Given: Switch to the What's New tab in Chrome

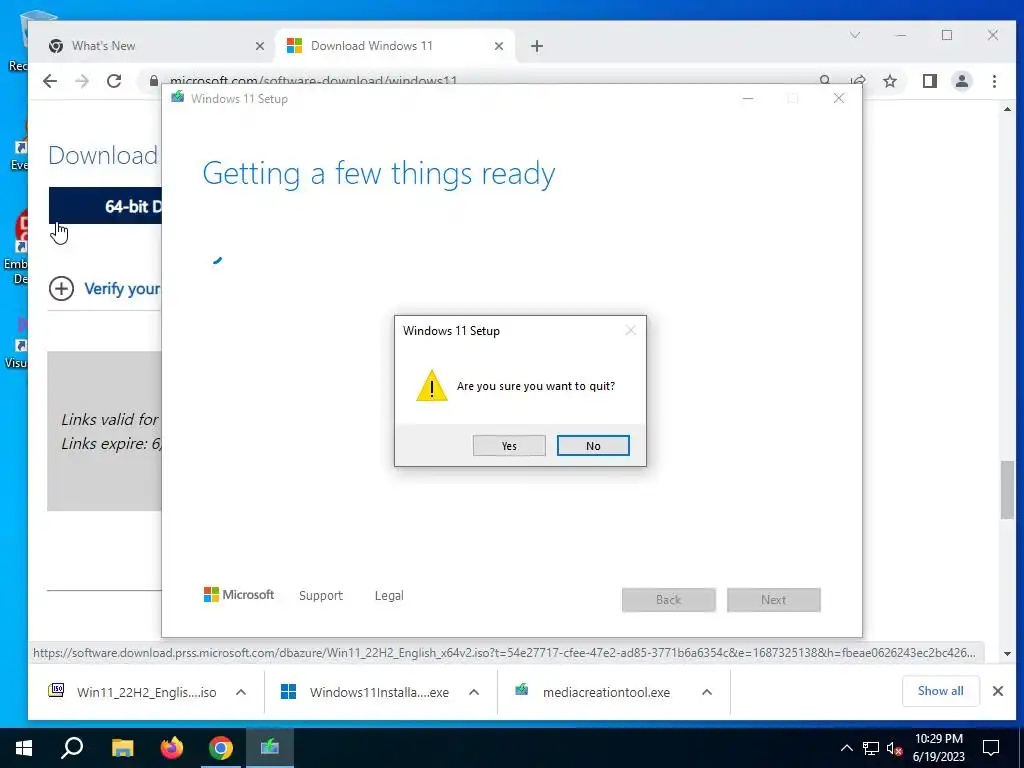Looking at the screenshot, I should 148,46.
